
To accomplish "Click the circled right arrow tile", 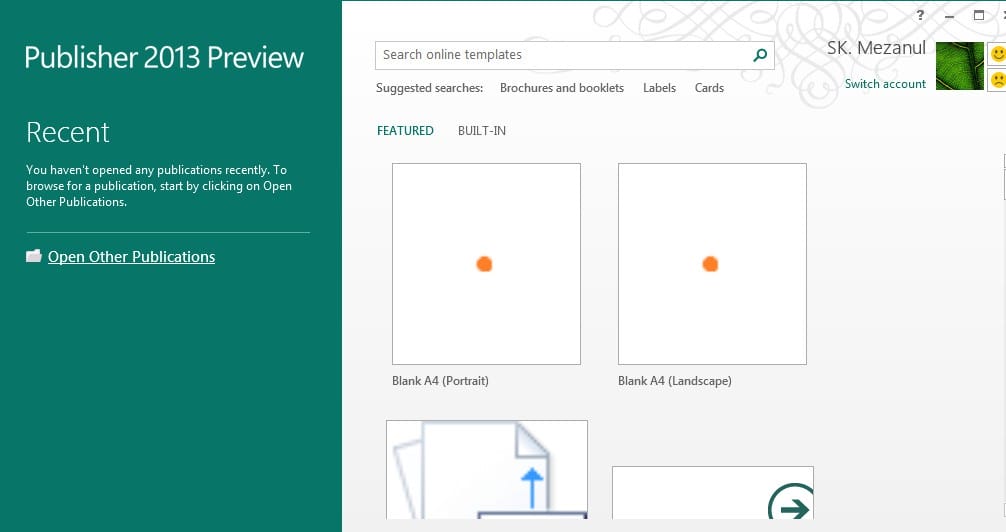I will click(x=713, y=493).
